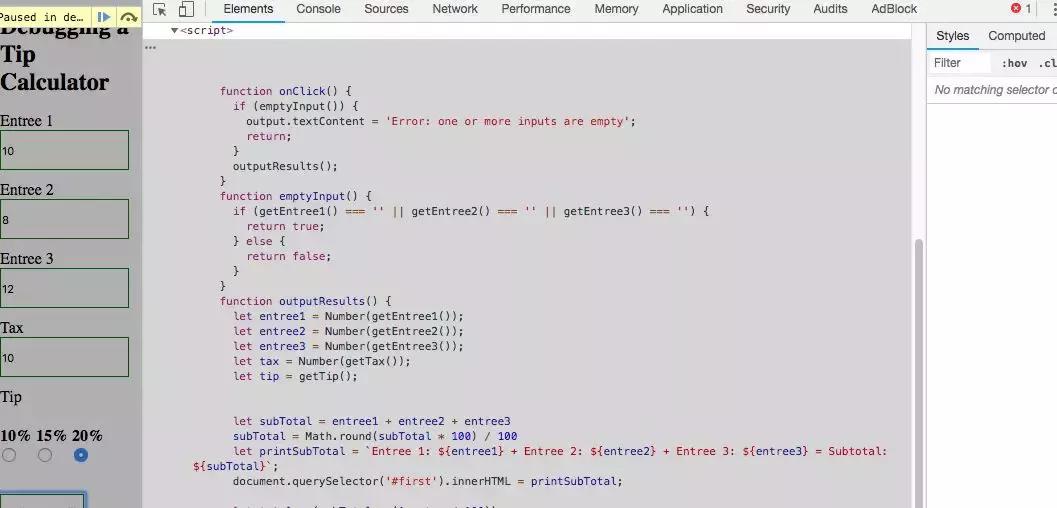The height and width of the screenshot is (508, 1057).
Task: Switch to the Console tab
Action: [x=318, y=9]
